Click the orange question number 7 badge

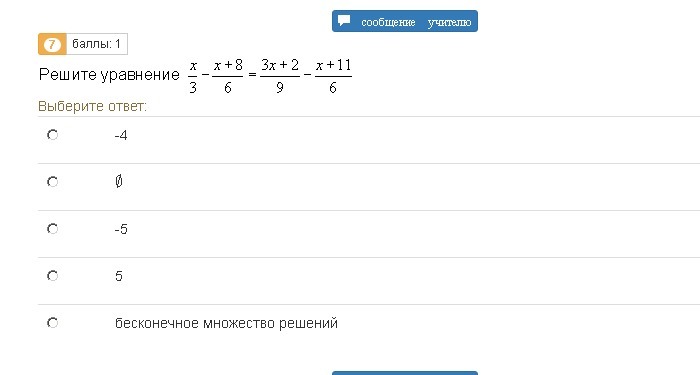click(52, 44)
